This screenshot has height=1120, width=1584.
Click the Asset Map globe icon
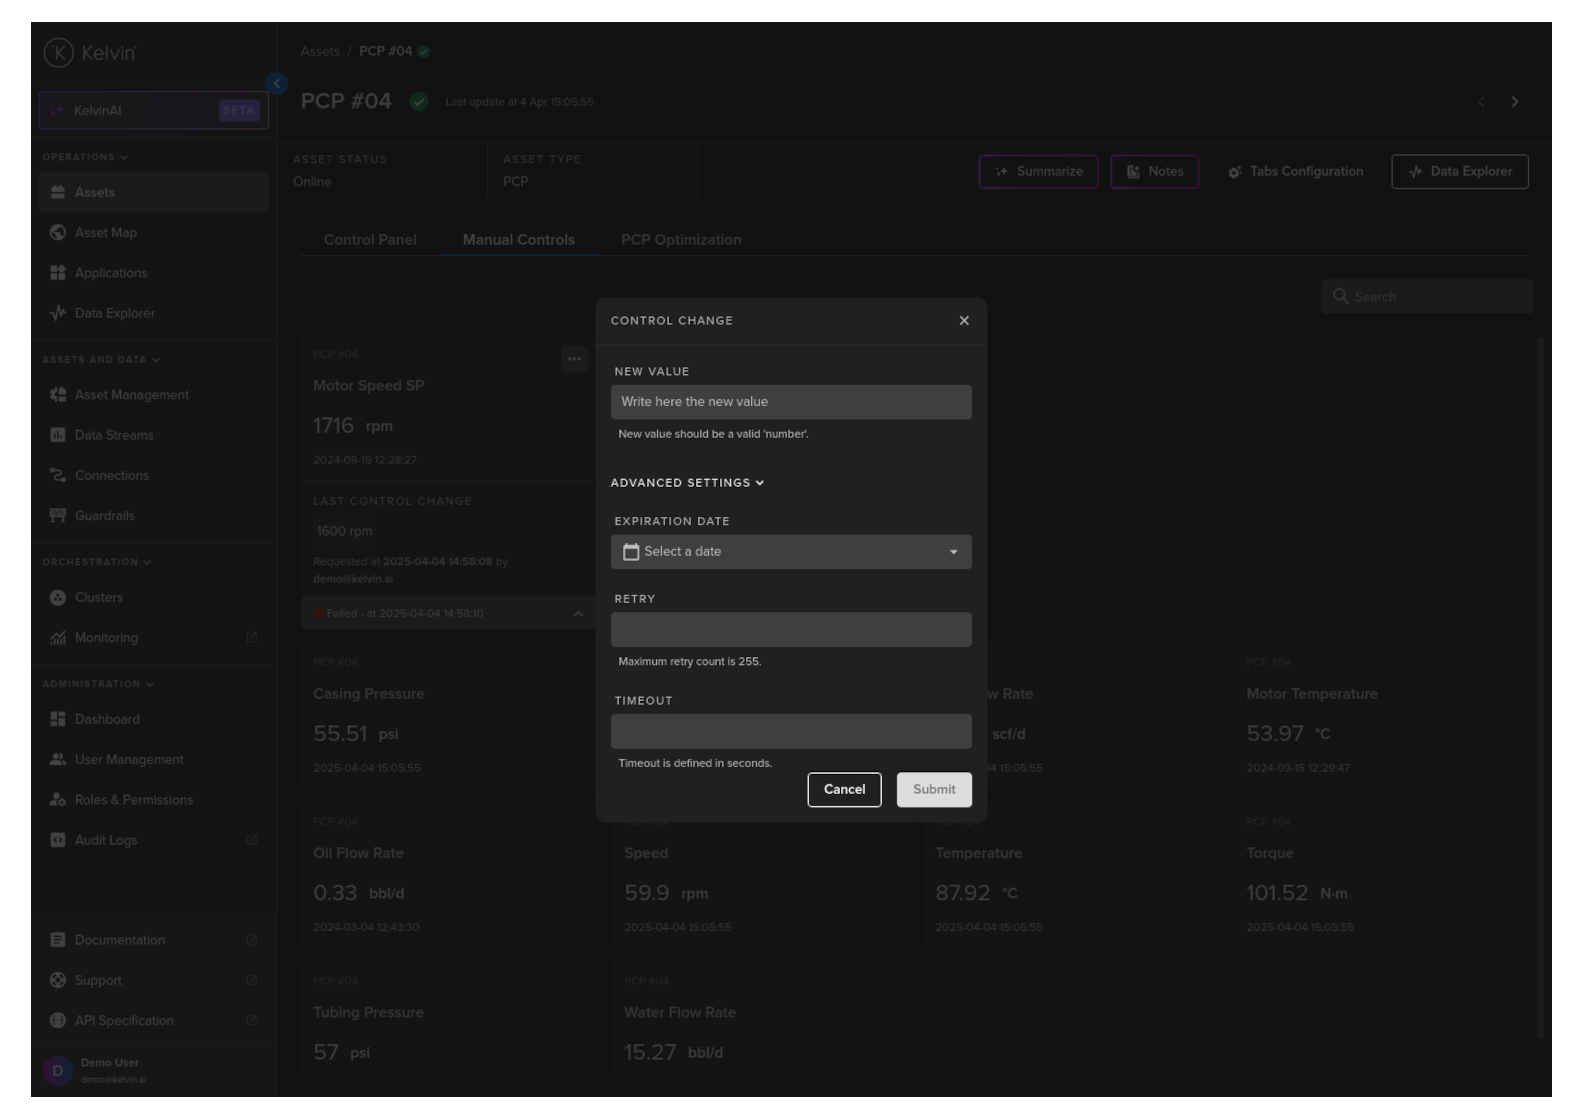point(58,233)
